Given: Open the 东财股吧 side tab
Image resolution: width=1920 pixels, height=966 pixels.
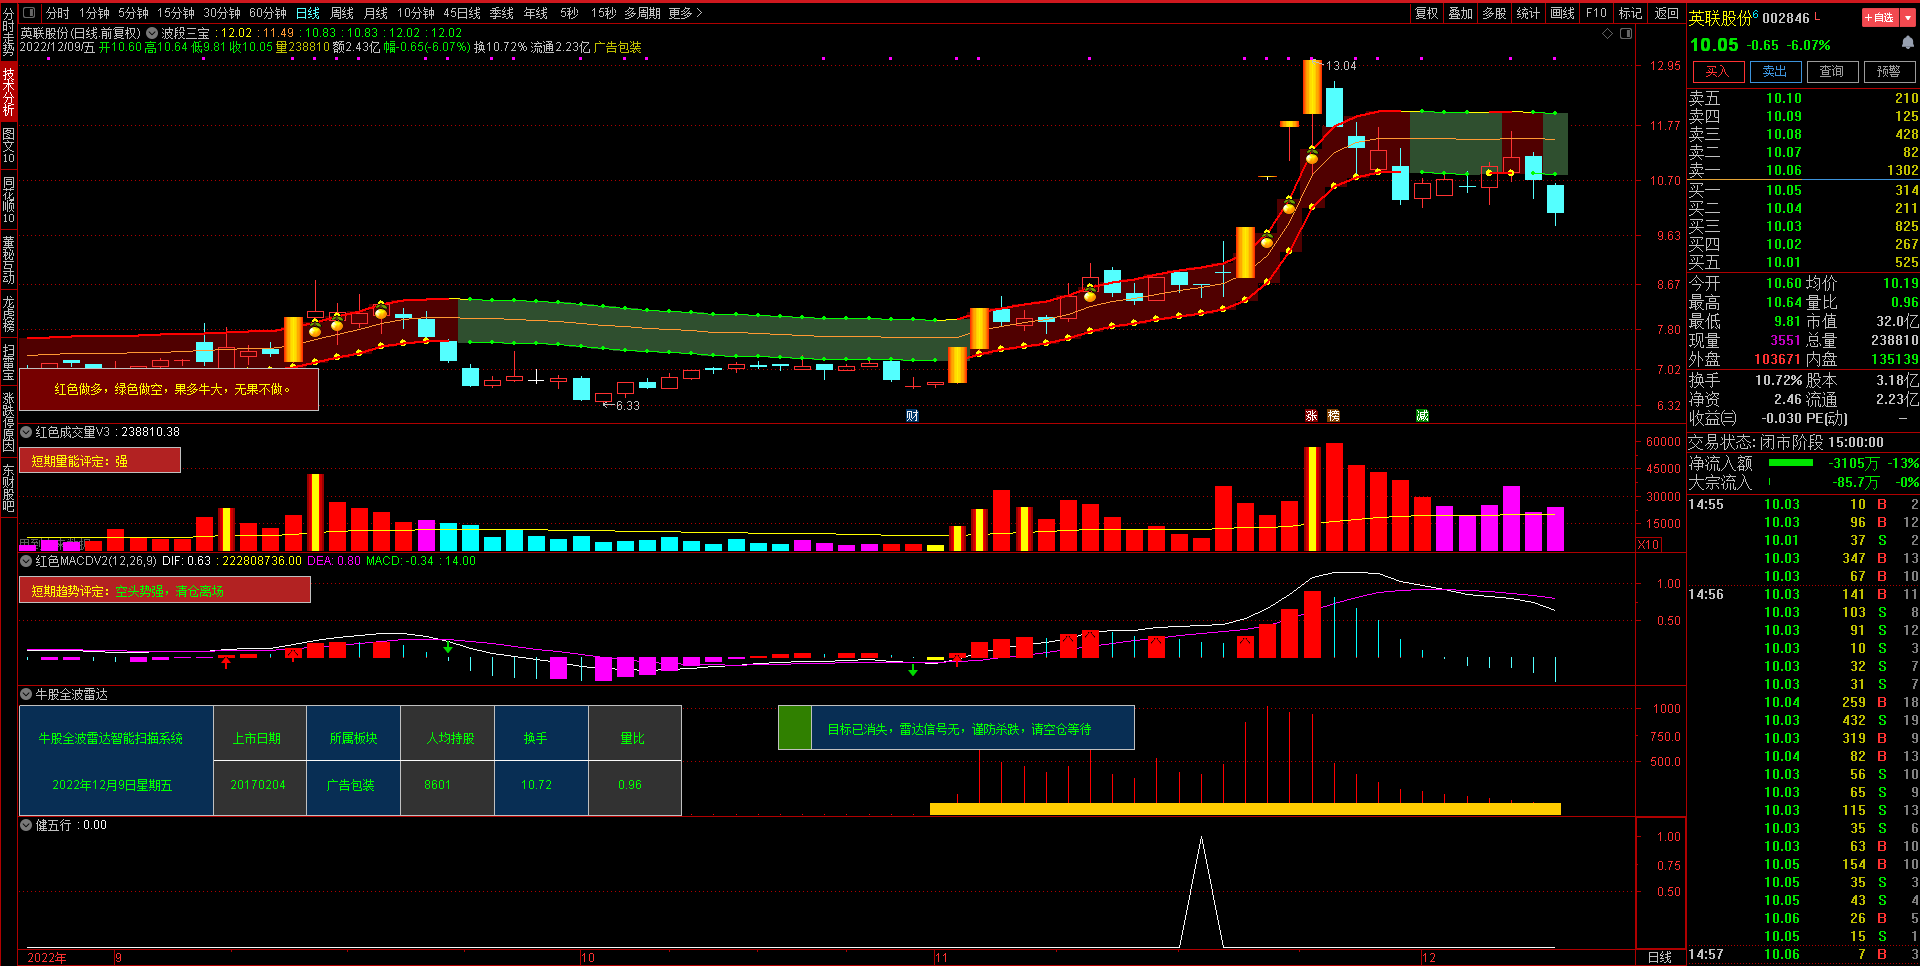Looking at the screenshot, I should [x=8, y=488].
